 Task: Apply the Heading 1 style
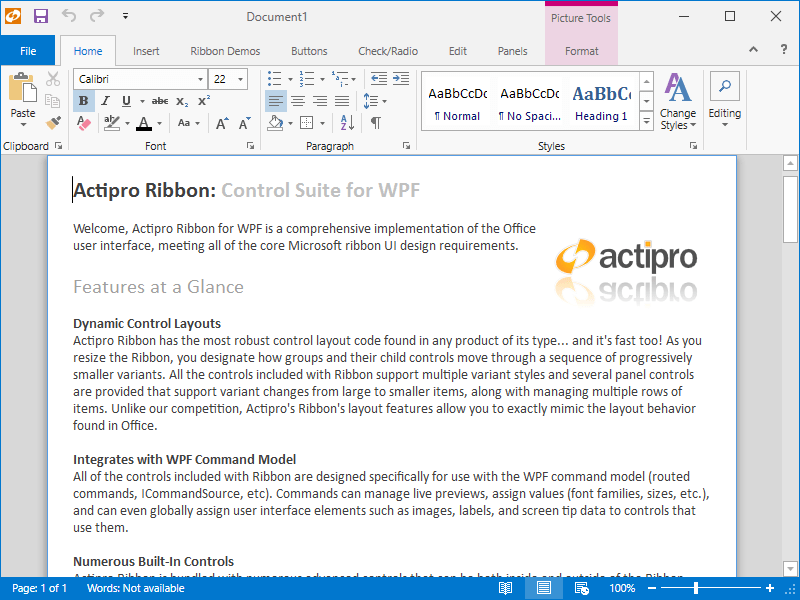(601, 104)
